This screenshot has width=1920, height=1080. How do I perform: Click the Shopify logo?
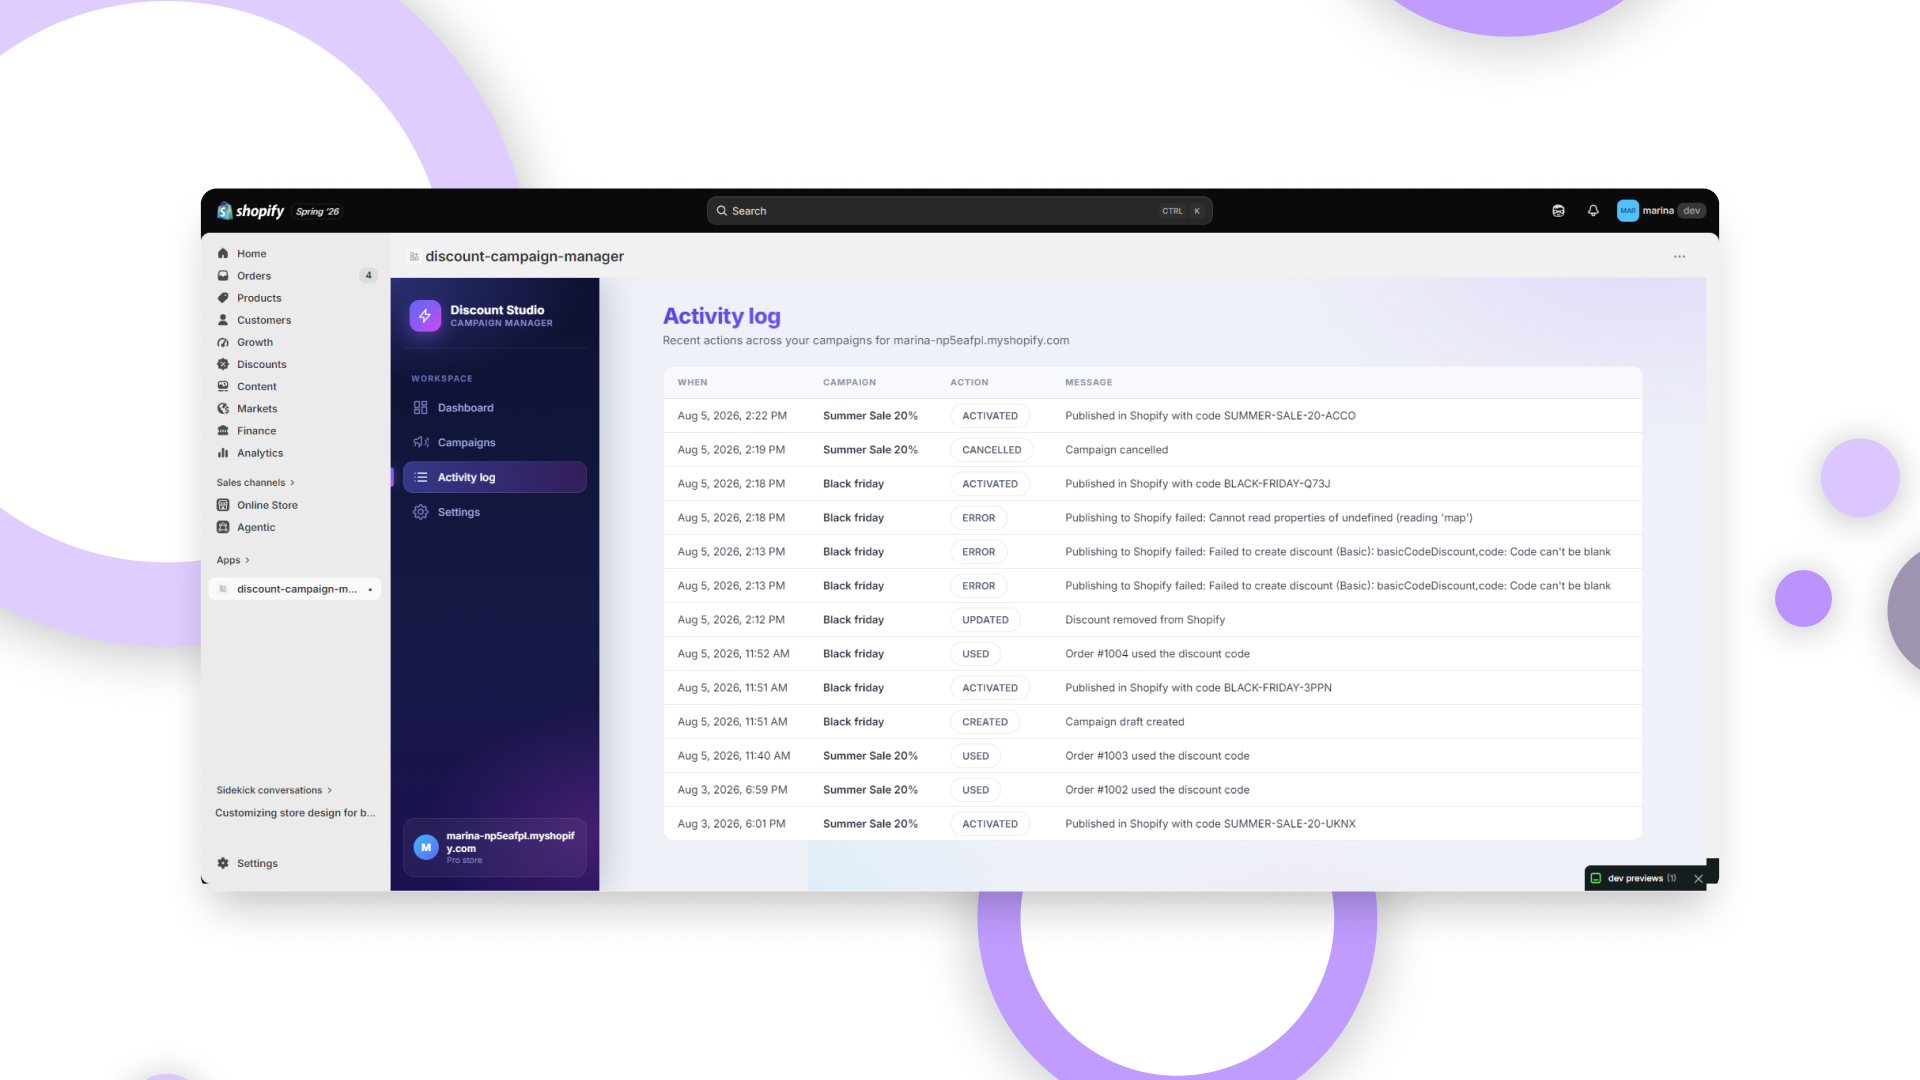[x=251, y=211]
